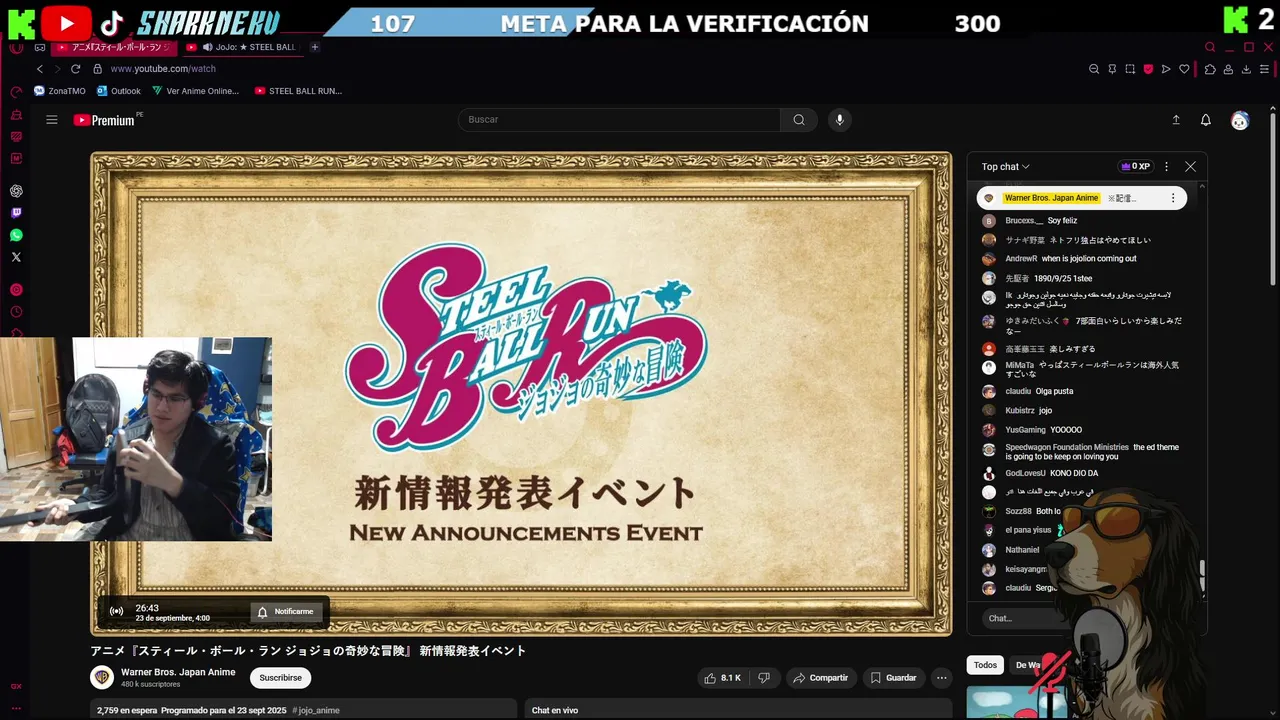
Task: Click AndrewR's chat message
Action: (1089, 259)
